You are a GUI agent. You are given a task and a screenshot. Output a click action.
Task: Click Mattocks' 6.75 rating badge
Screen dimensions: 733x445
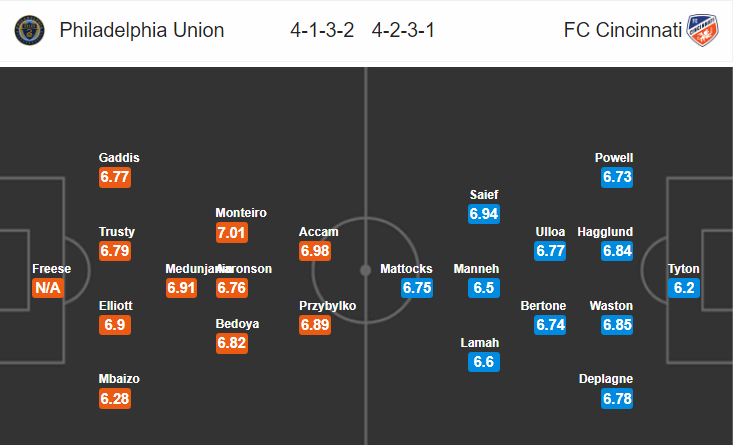(x=417, y=288)
